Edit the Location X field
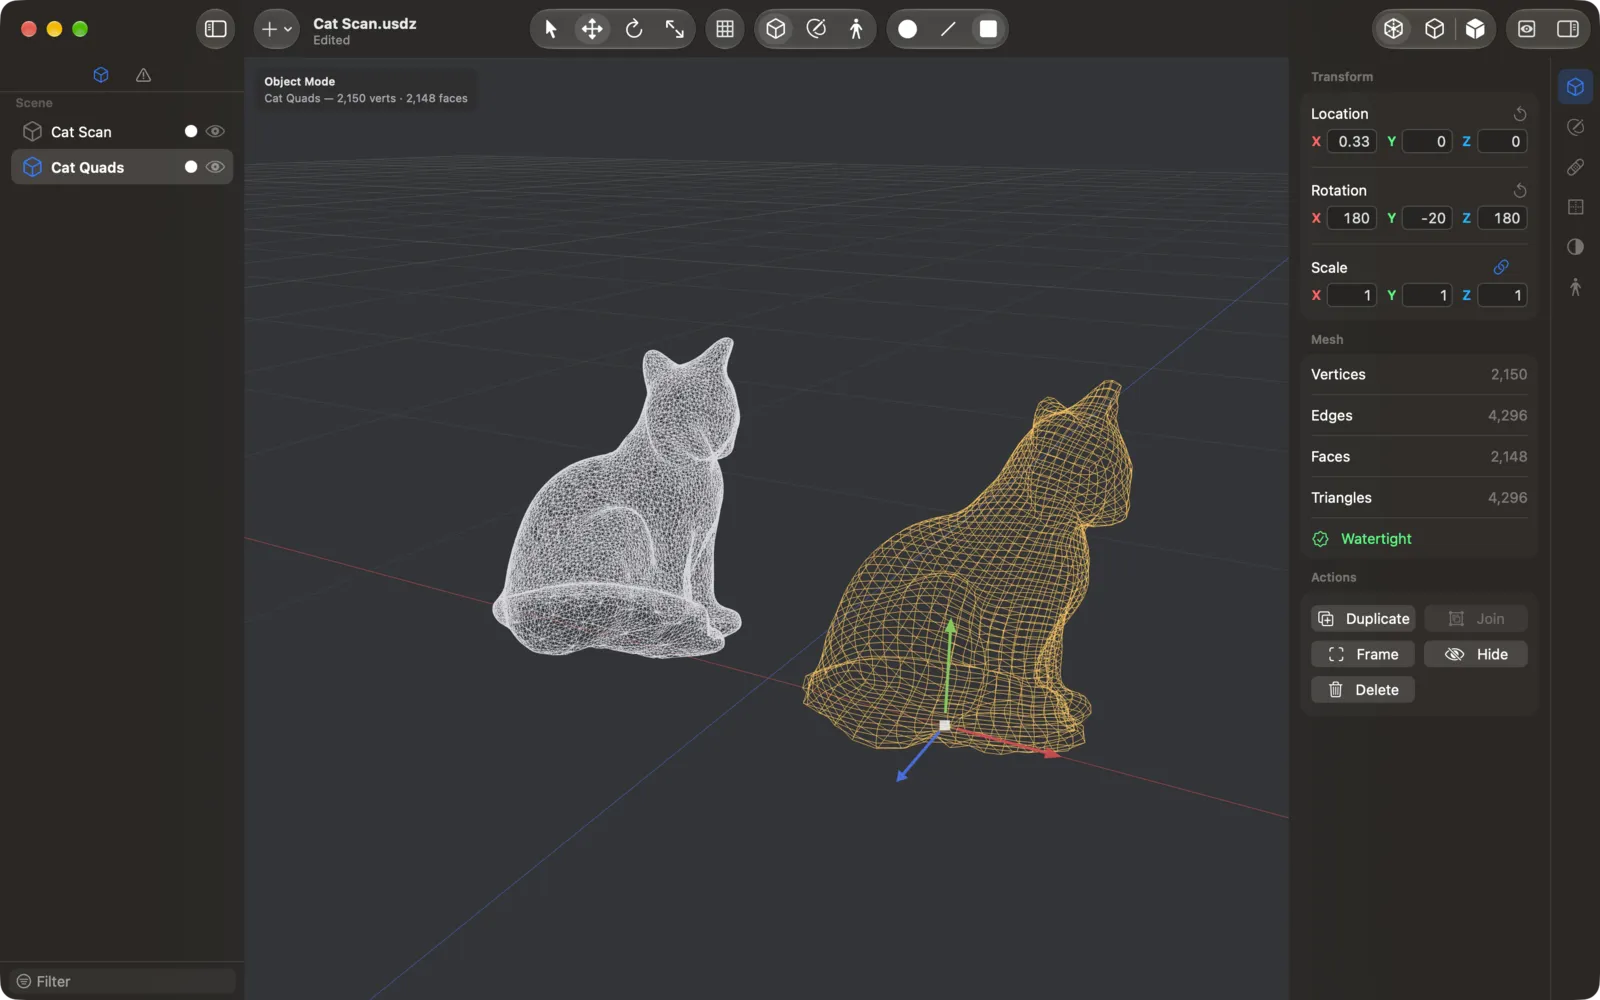The width and height of the screenshot is (1600, 1000). click(1352, 142)
